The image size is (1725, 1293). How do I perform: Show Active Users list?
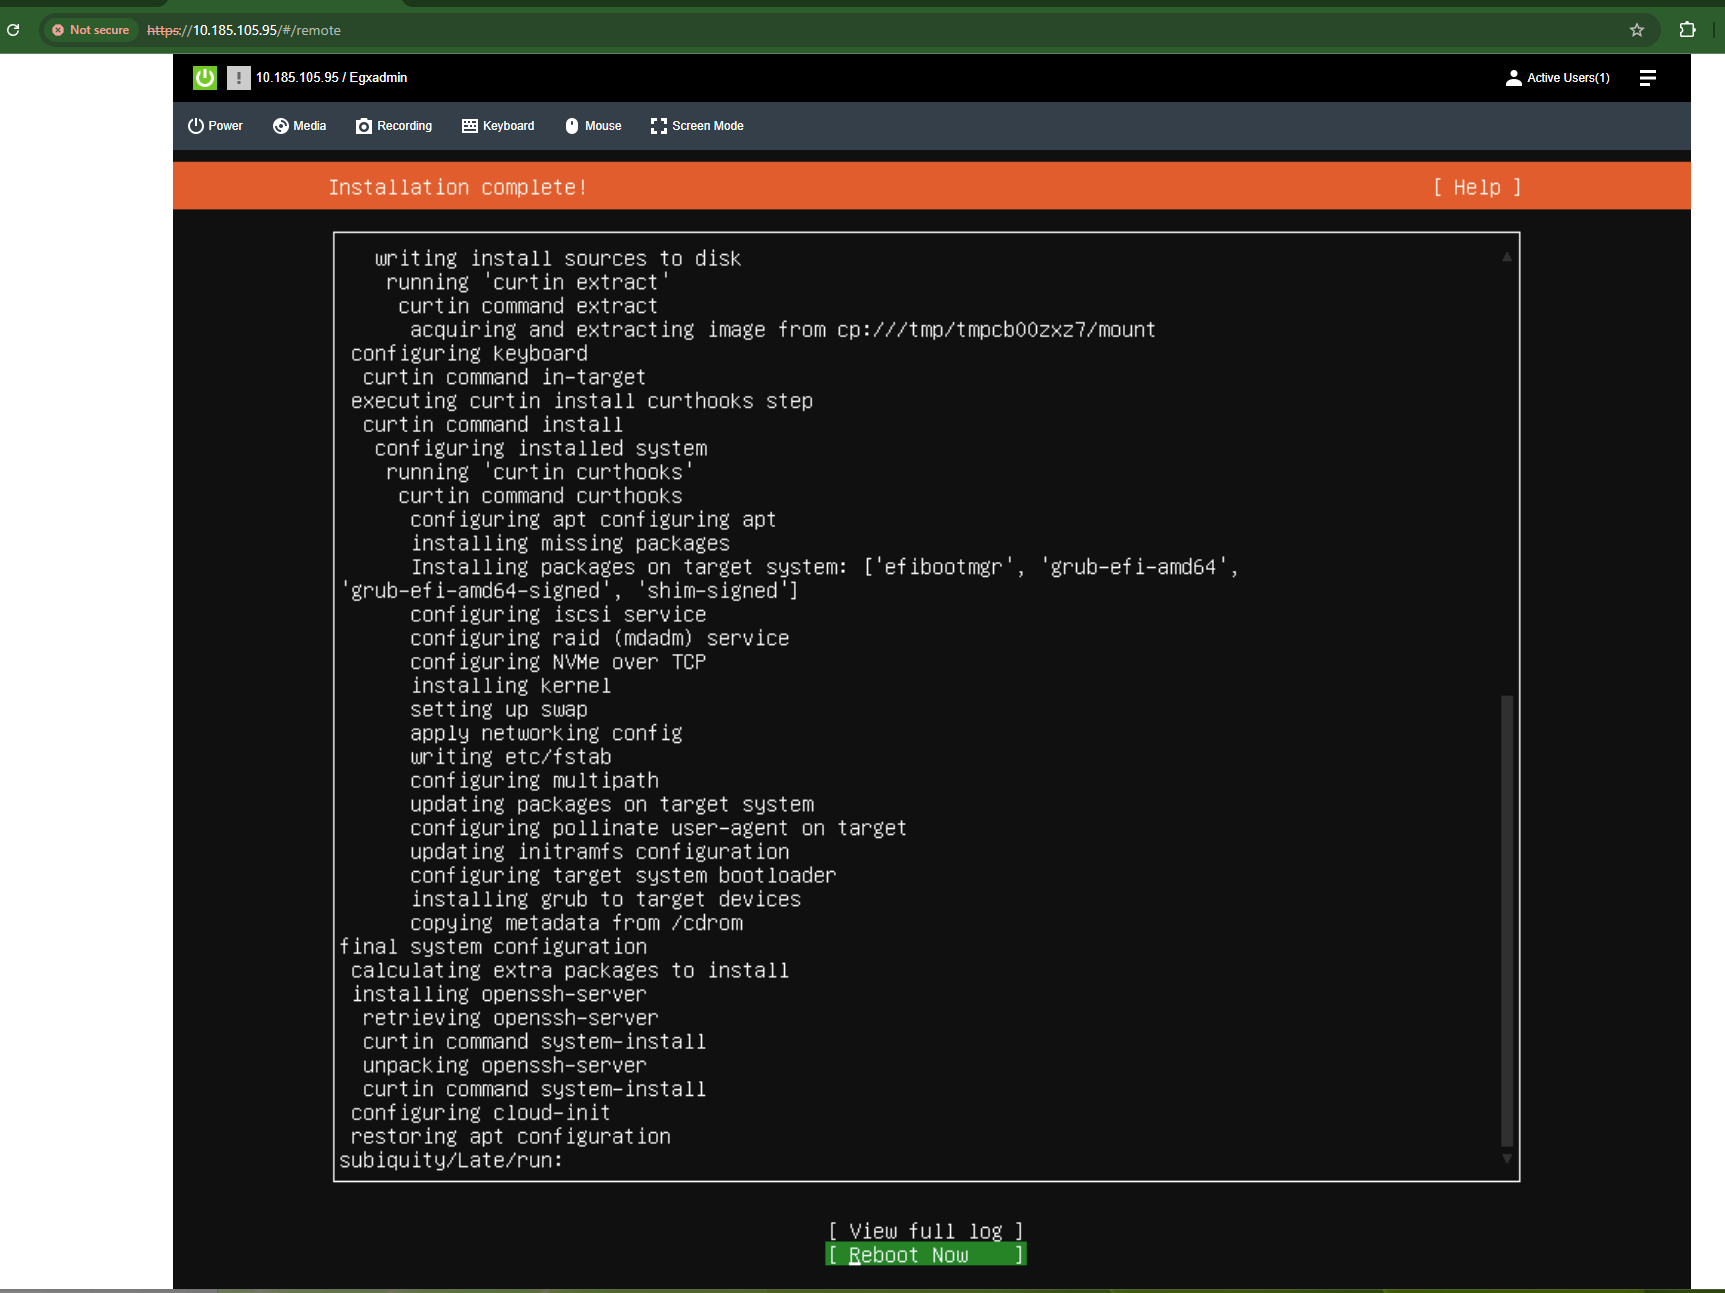click(x=1558, y=78)
